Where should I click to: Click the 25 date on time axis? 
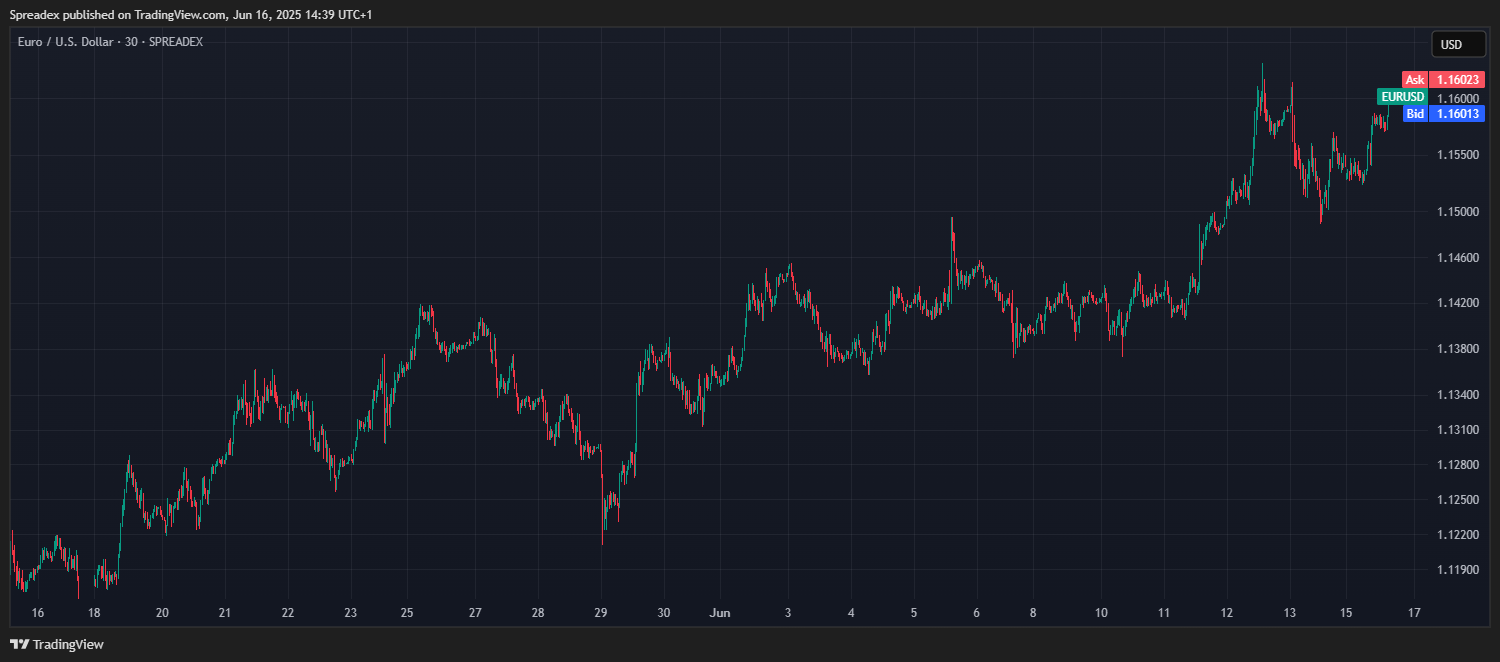[x=407, y=613]
